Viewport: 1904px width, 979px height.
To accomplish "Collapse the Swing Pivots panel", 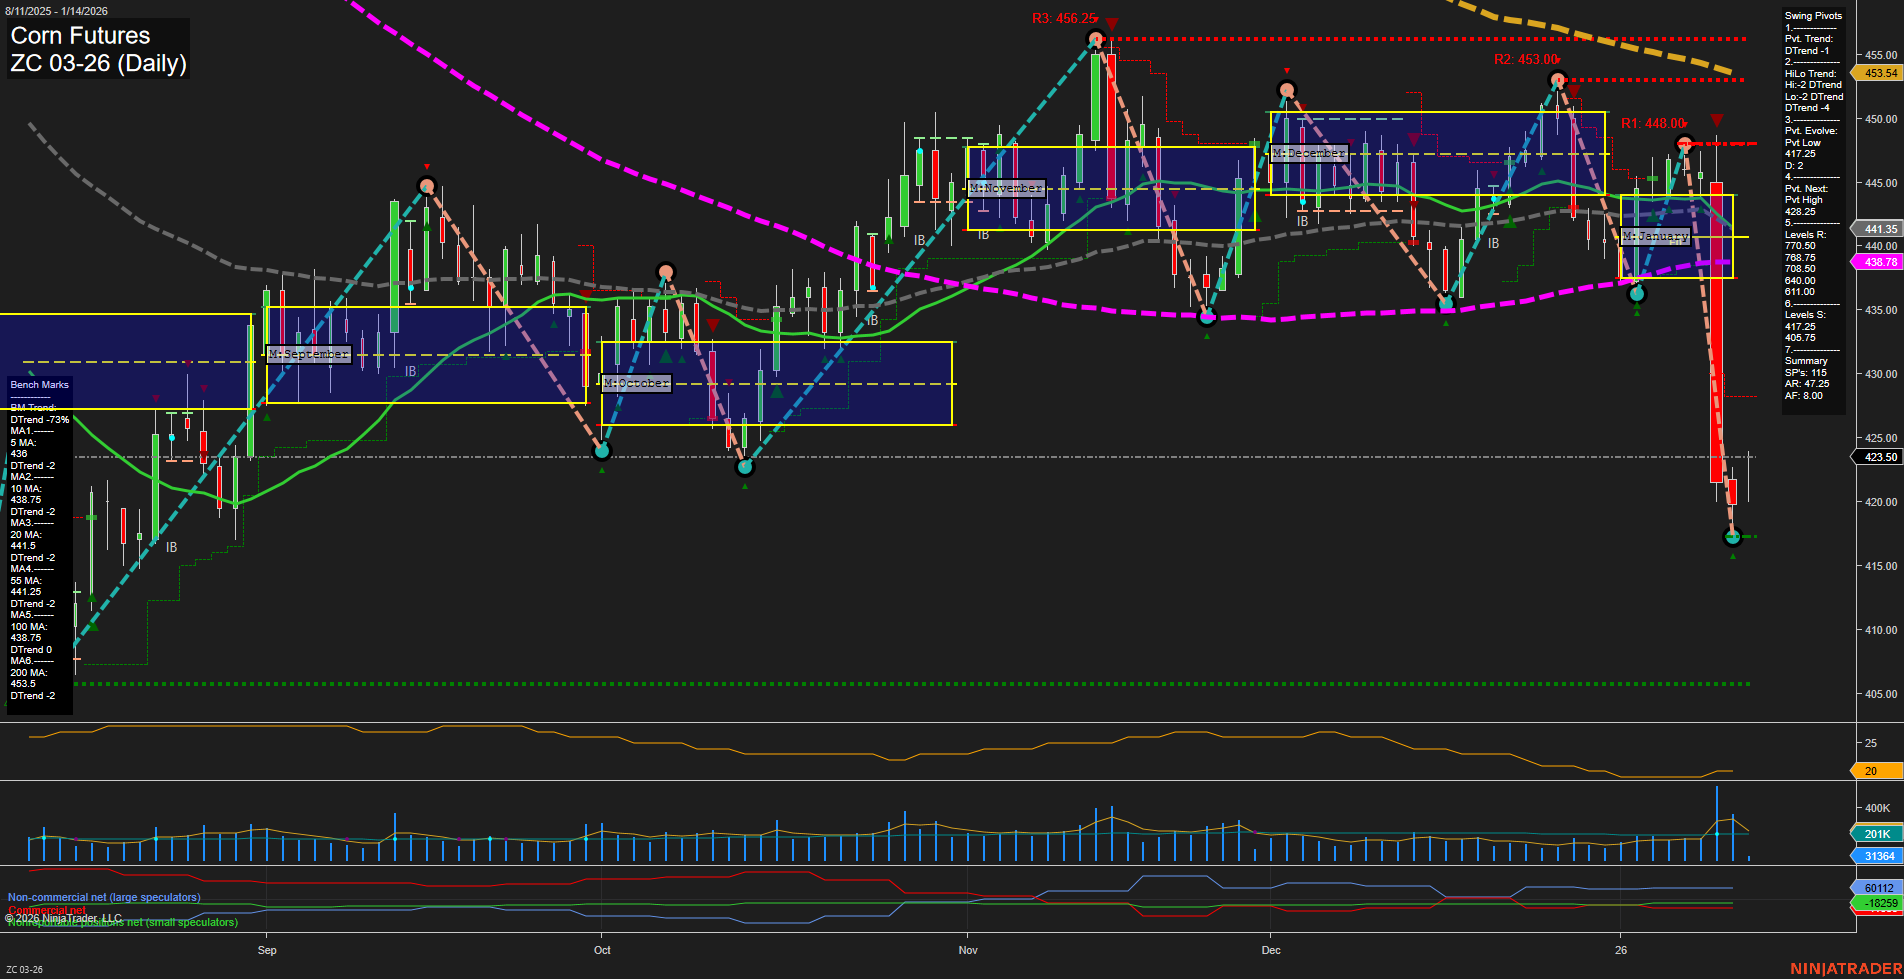I will click(1812, 15).
